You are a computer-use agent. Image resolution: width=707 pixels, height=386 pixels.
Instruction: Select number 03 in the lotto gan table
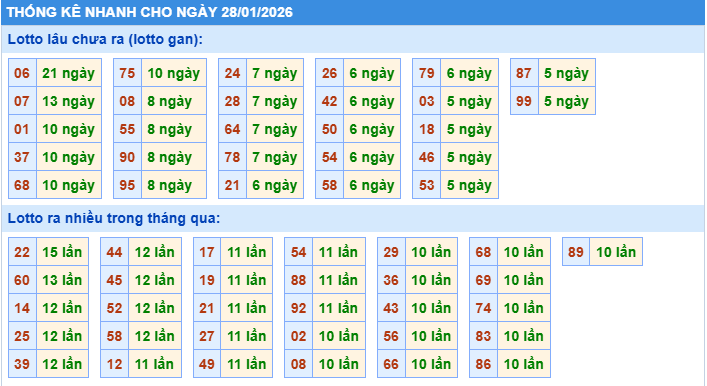(427, 101)
